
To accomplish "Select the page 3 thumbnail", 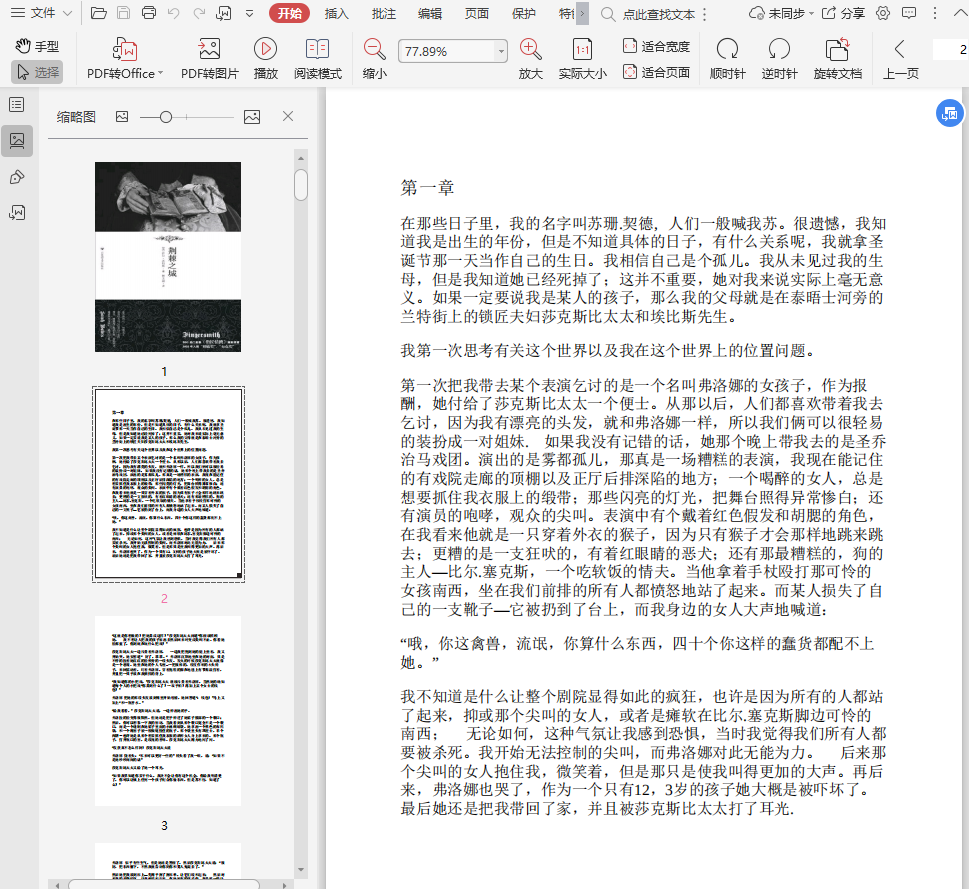I will pos(167,710).
